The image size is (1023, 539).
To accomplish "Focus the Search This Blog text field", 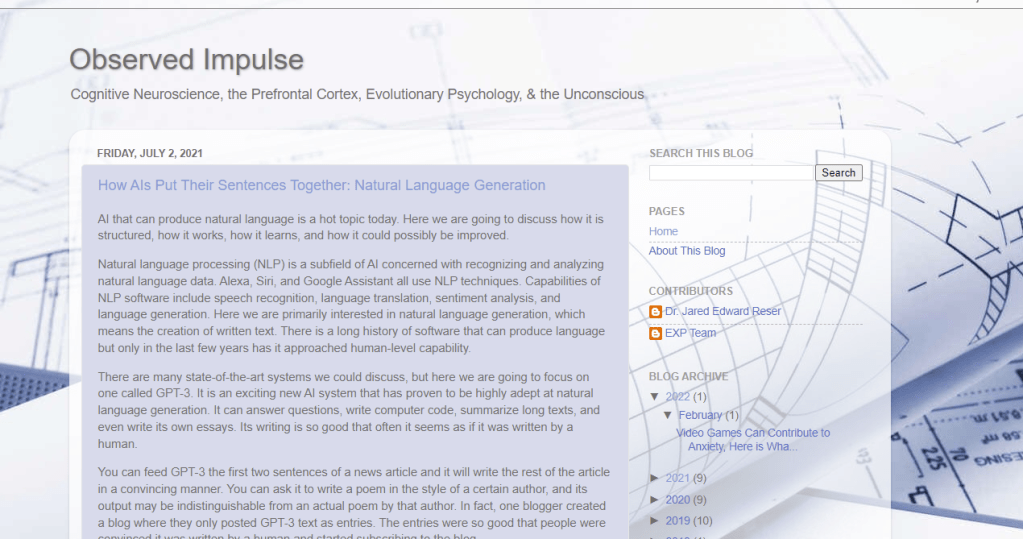I will [731, 173].
